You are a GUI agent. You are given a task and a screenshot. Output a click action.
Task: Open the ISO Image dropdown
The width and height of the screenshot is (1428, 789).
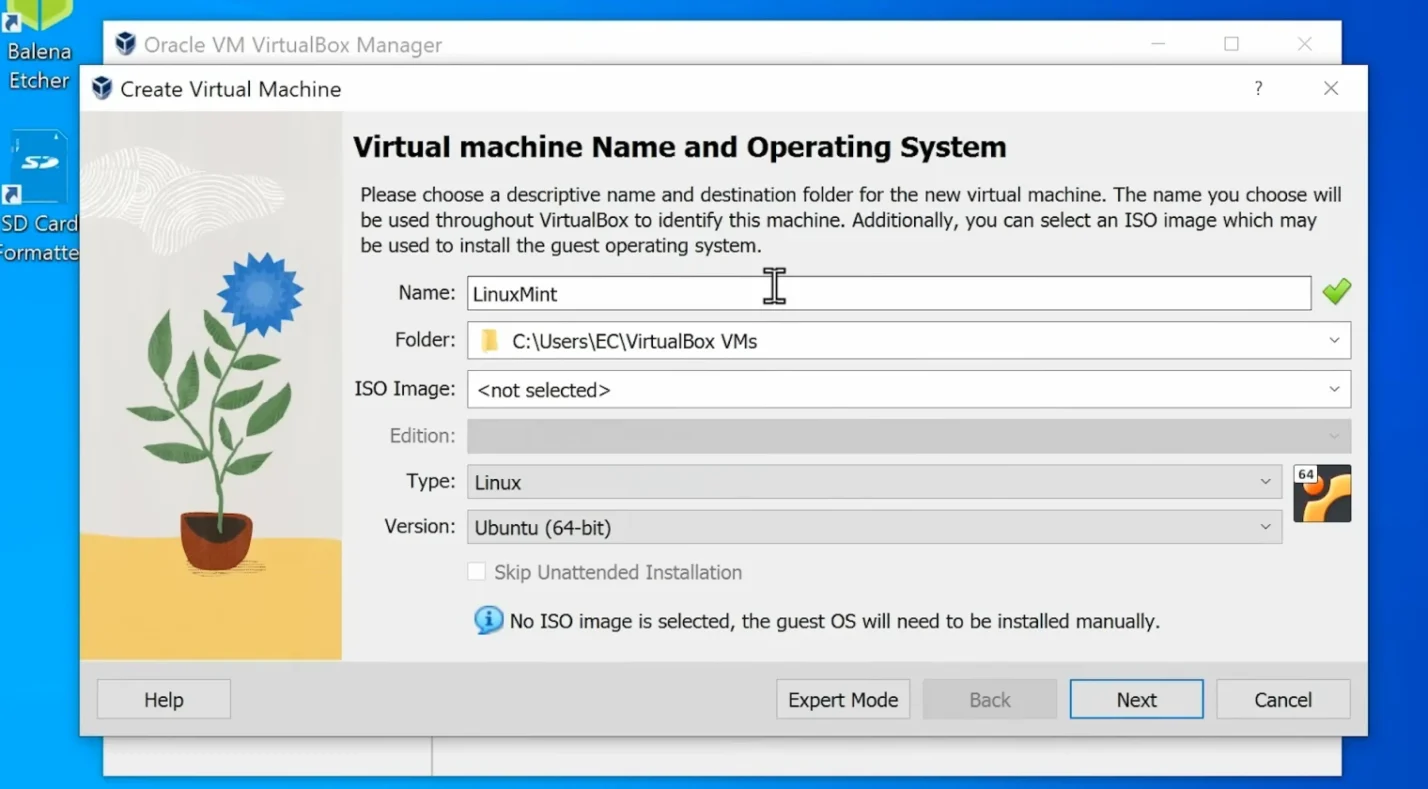pos(1333,389)
